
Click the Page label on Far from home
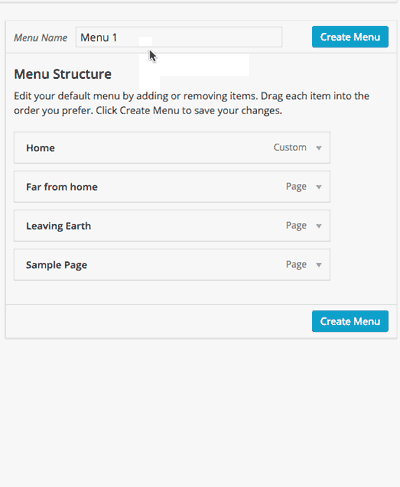(x=296, y=186)
